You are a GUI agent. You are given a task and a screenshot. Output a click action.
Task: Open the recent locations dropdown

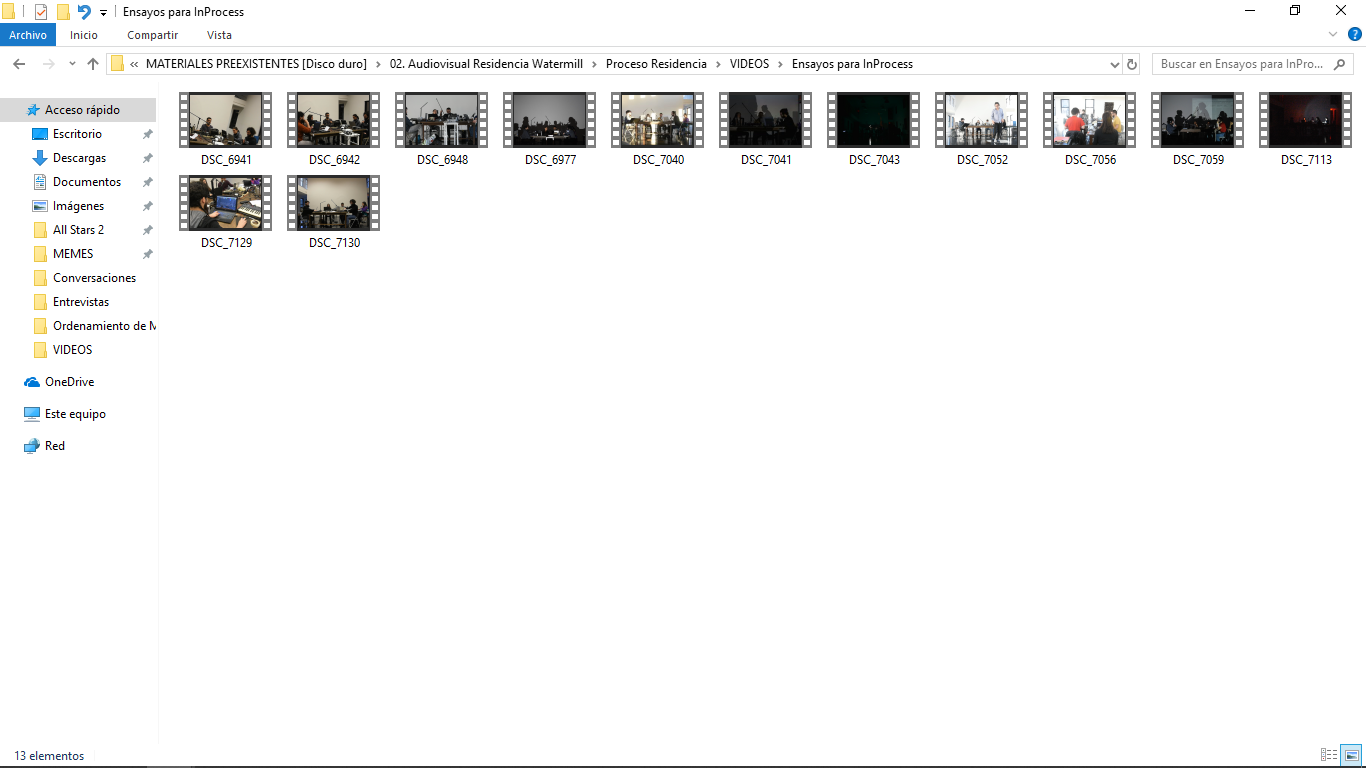click(72, 64)
